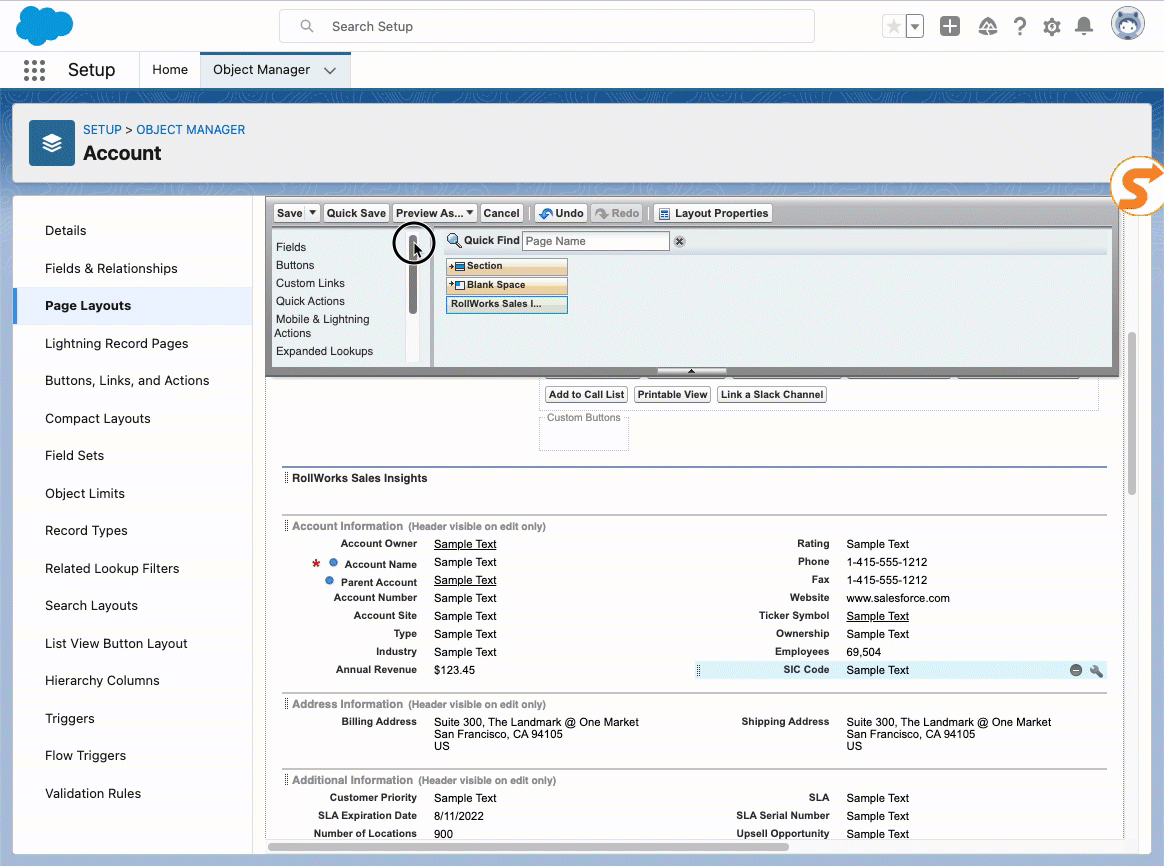Click the user avatar icon
Screen dimensions: 1164x866
(x=1127, y=25)
